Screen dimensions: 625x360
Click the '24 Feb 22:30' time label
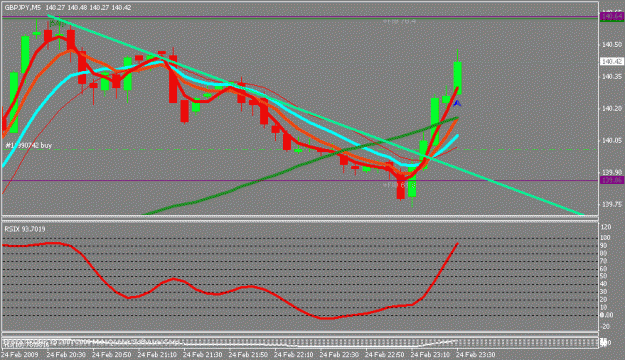tap(339, 354)
